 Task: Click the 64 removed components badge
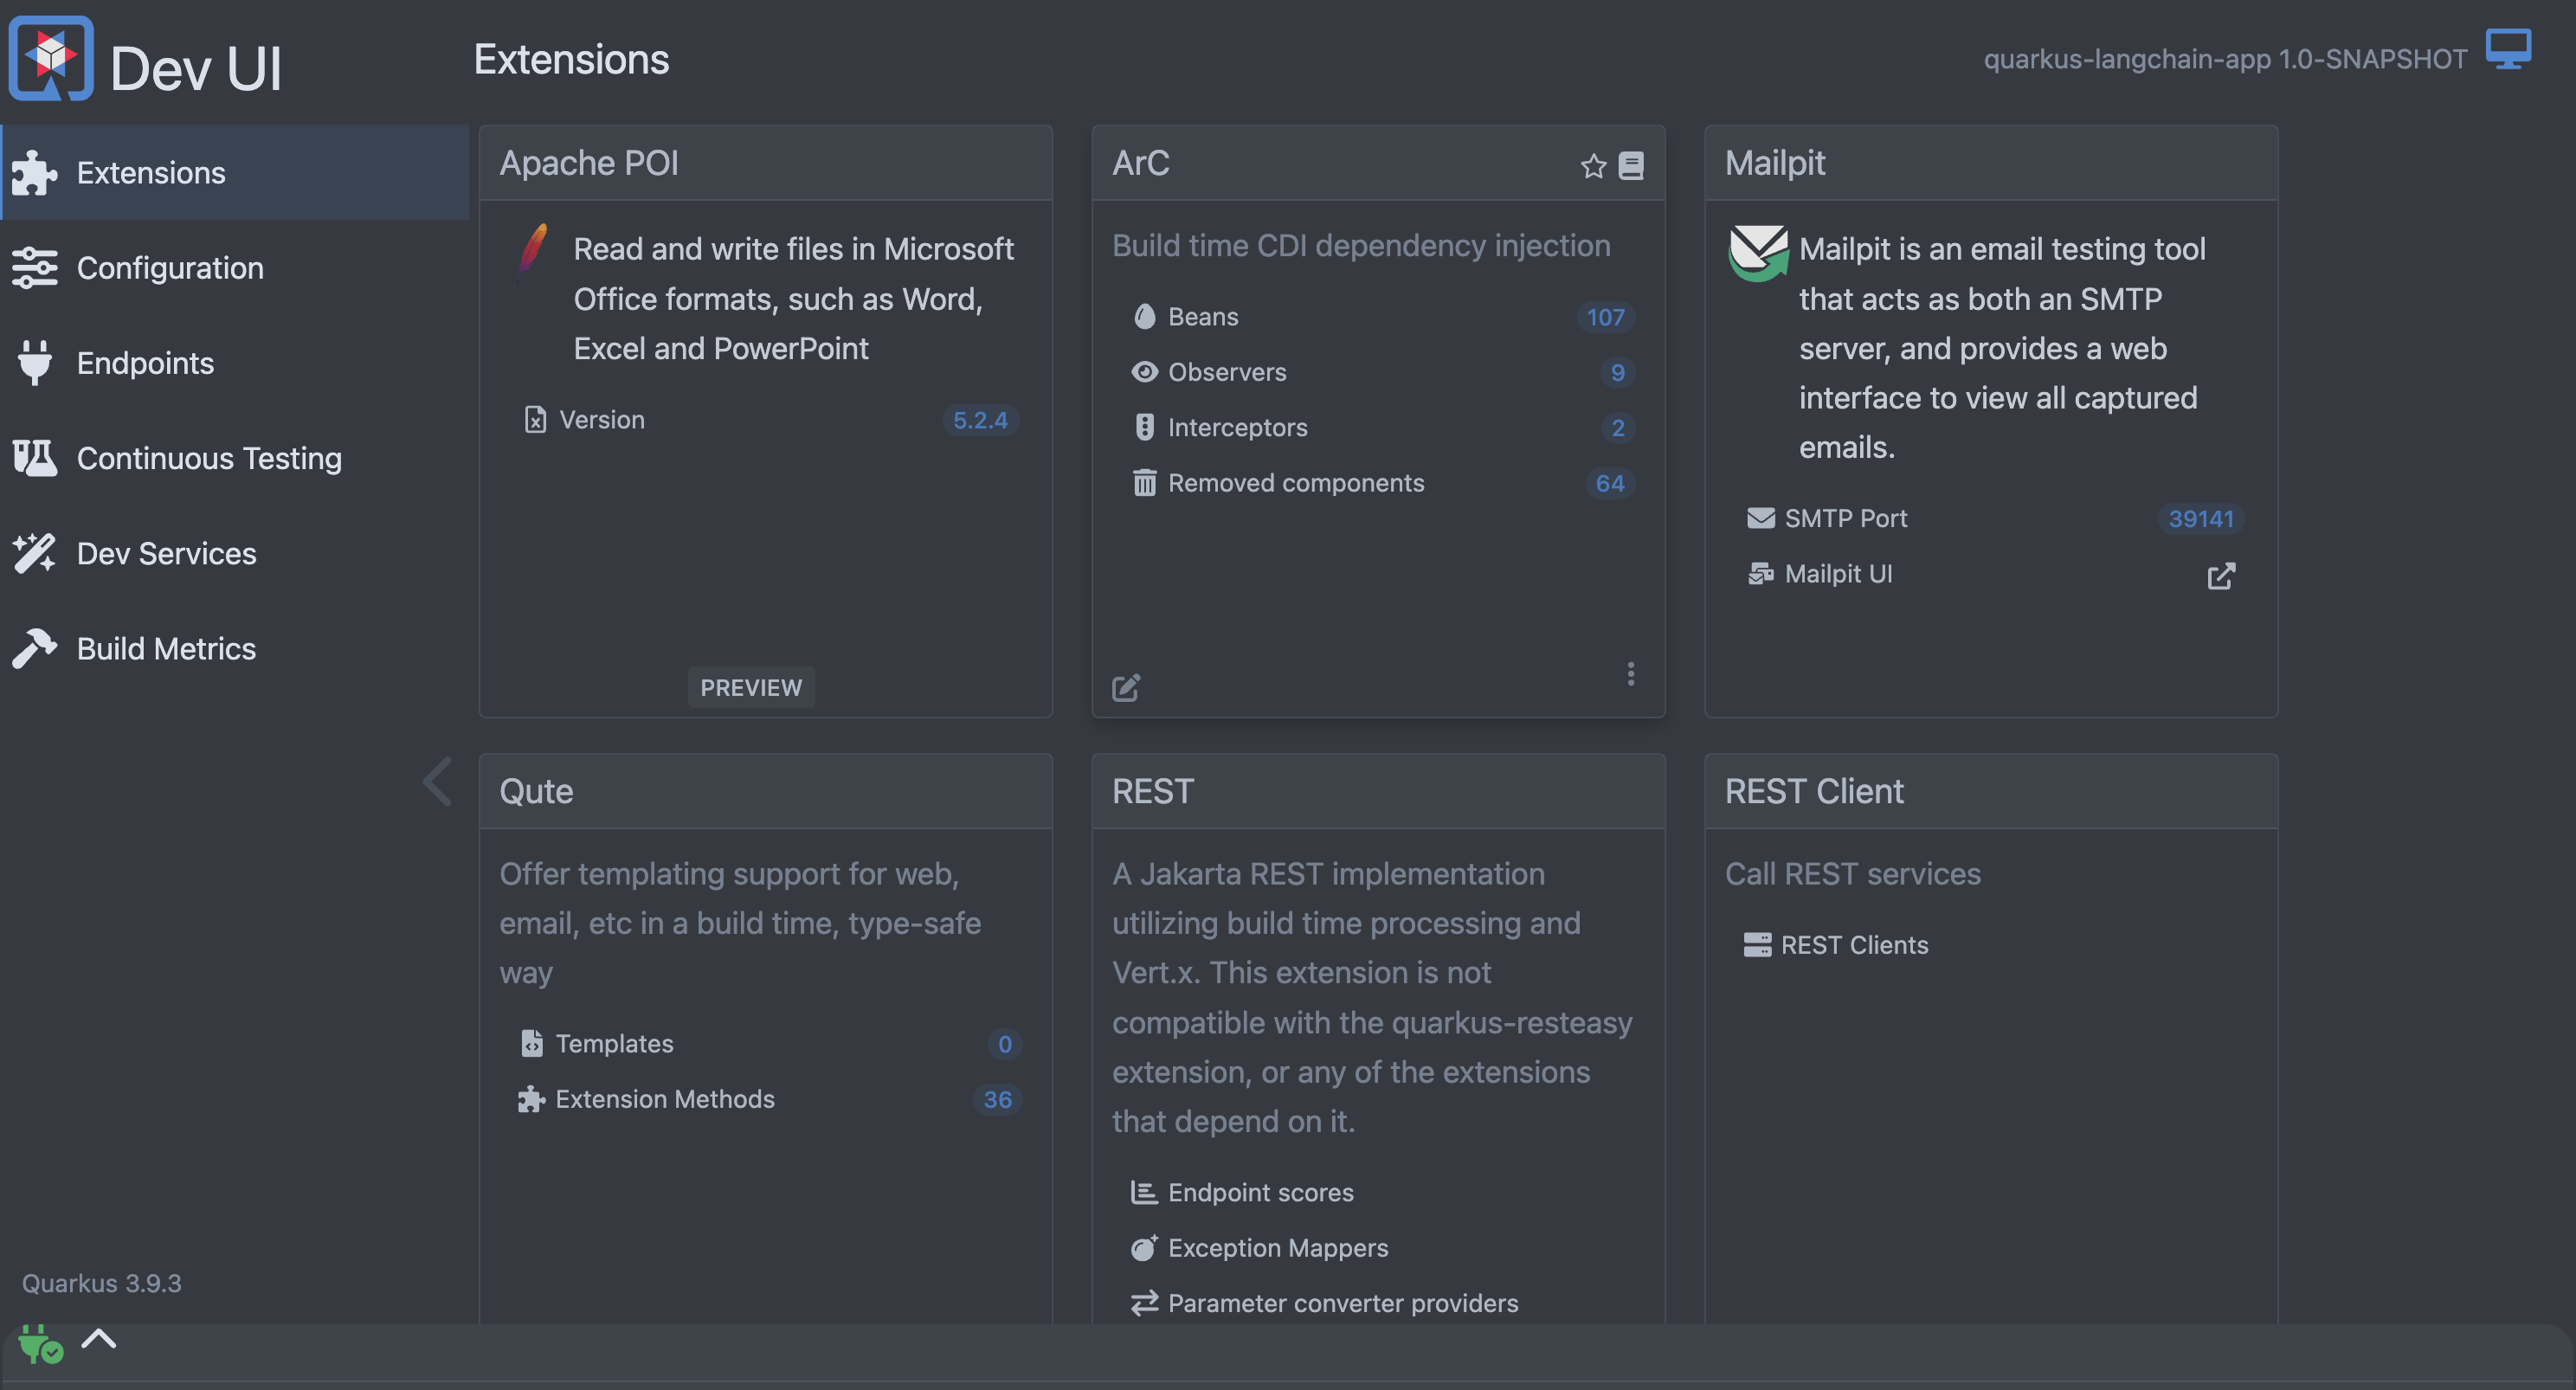click(x=1609, y=483)
